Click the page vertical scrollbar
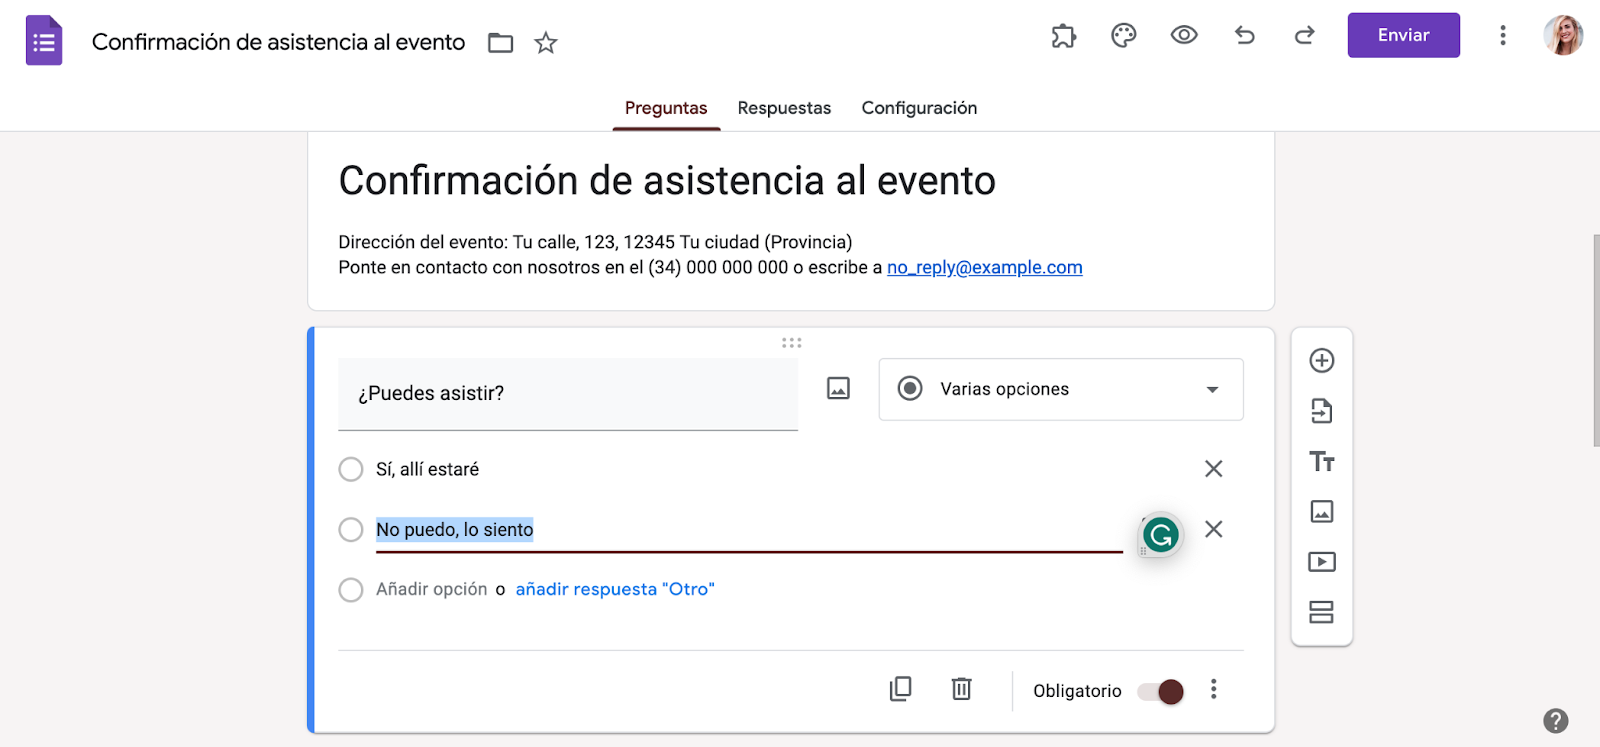Viewport: 1600px width, 747px height. point(1595,340)
